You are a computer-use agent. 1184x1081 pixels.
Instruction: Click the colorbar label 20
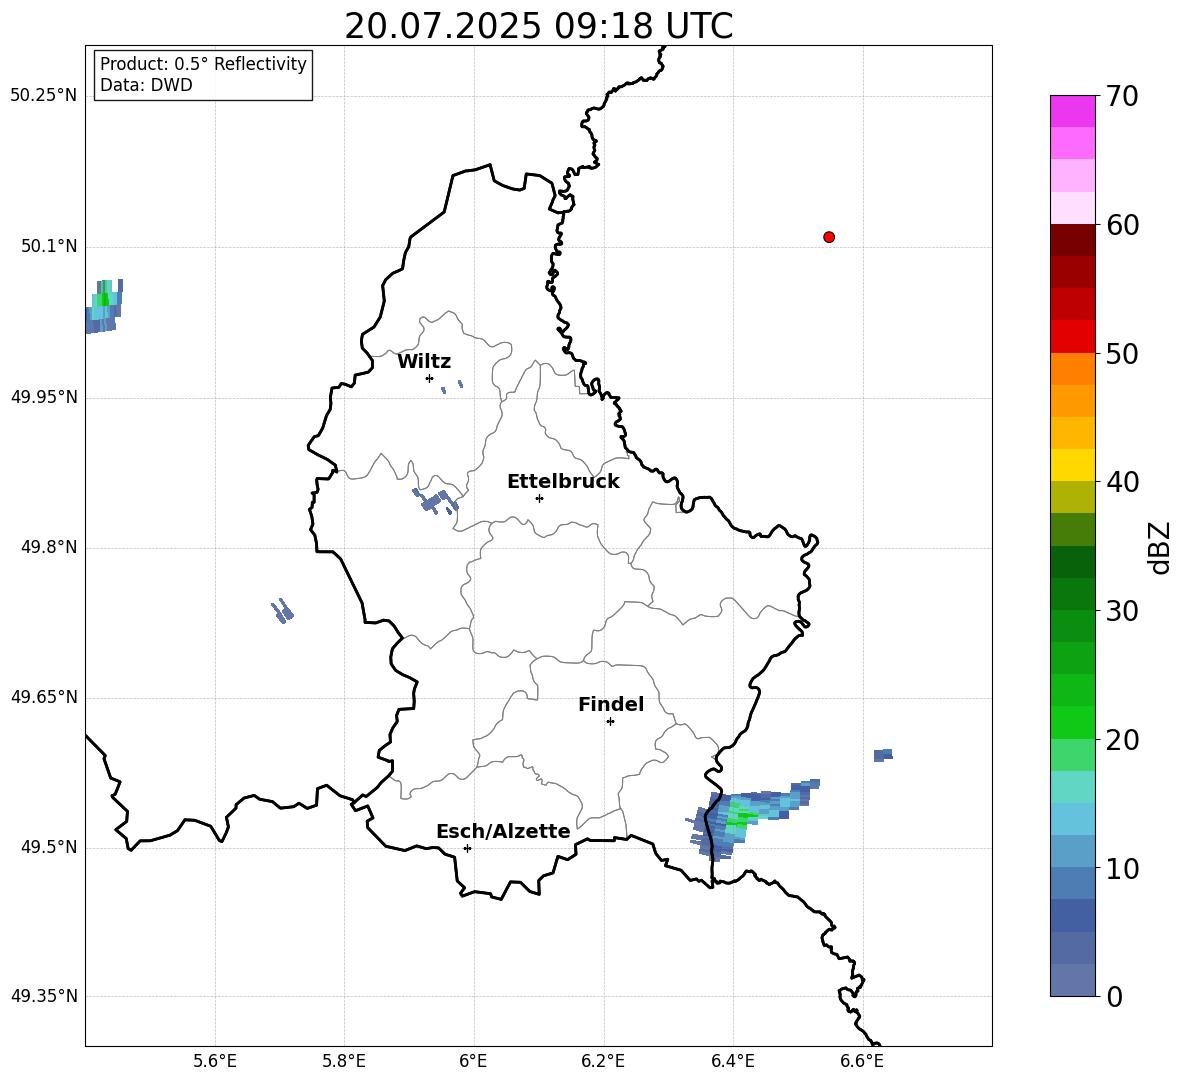pos(1122,740)
